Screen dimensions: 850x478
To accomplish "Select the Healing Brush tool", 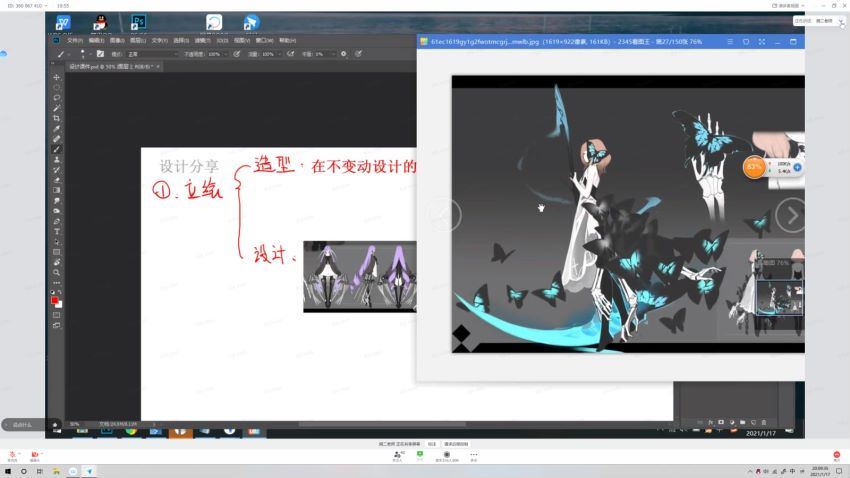I will click(x=56, y=139).
